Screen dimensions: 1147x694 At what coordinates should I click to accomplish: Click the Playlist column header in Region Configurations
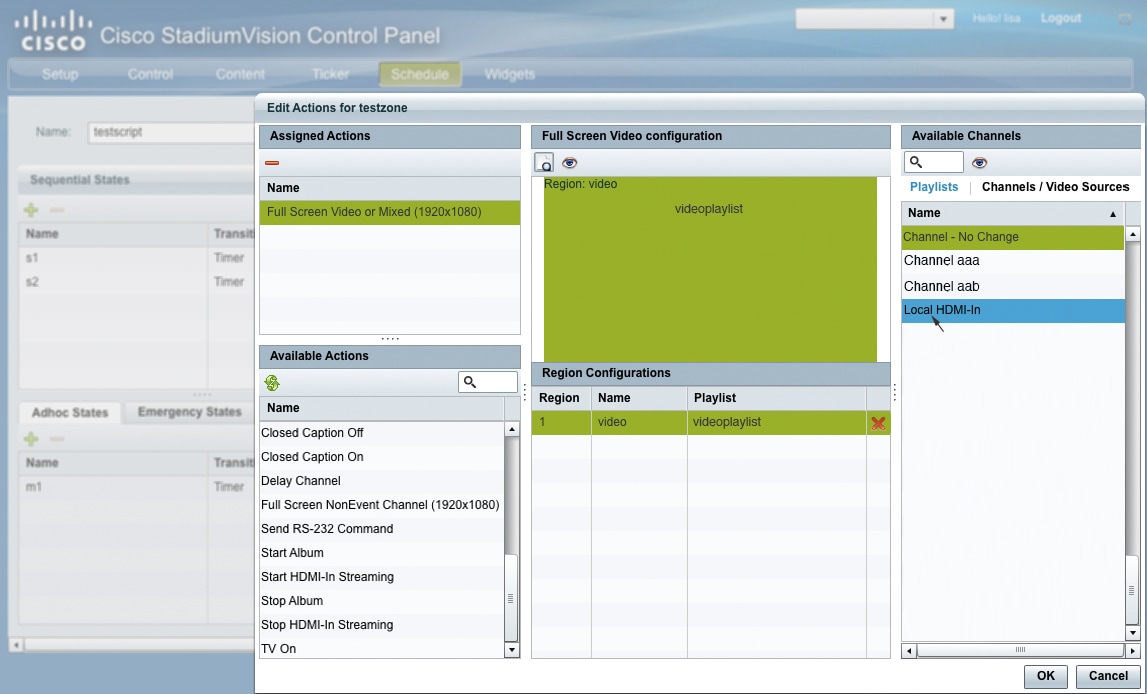776,398
